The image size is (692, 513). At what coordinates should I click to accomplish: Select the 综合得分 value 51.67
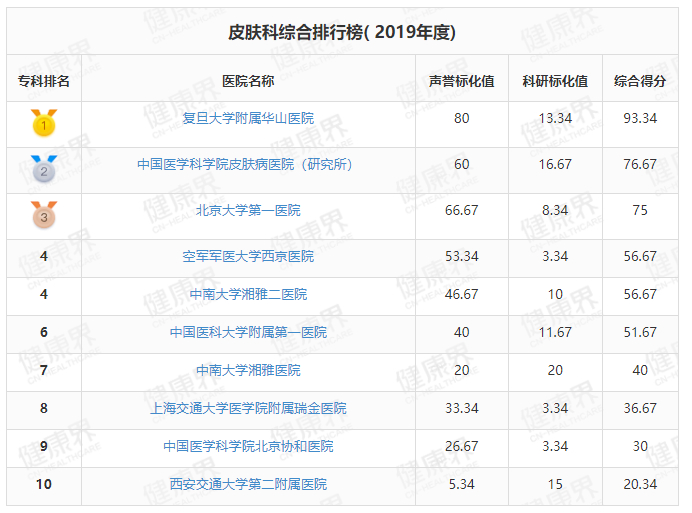[x=640, y=332]
